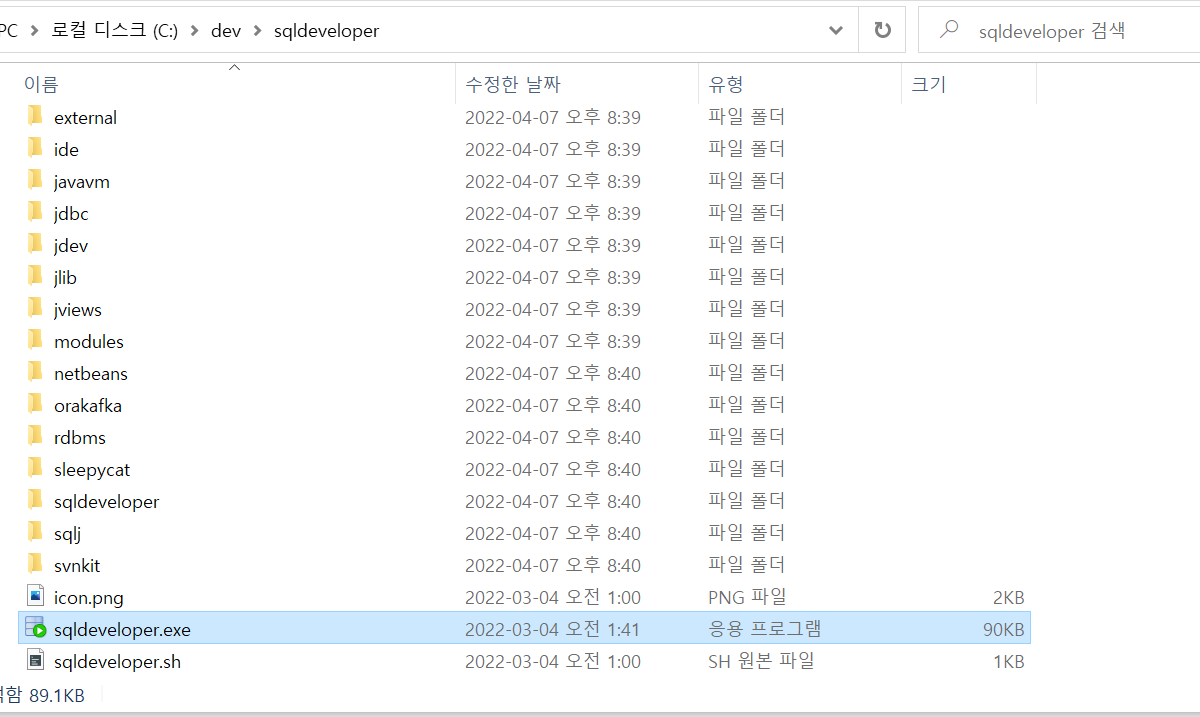
Task: Select the sleepycat file name
Action: (92, 469)
